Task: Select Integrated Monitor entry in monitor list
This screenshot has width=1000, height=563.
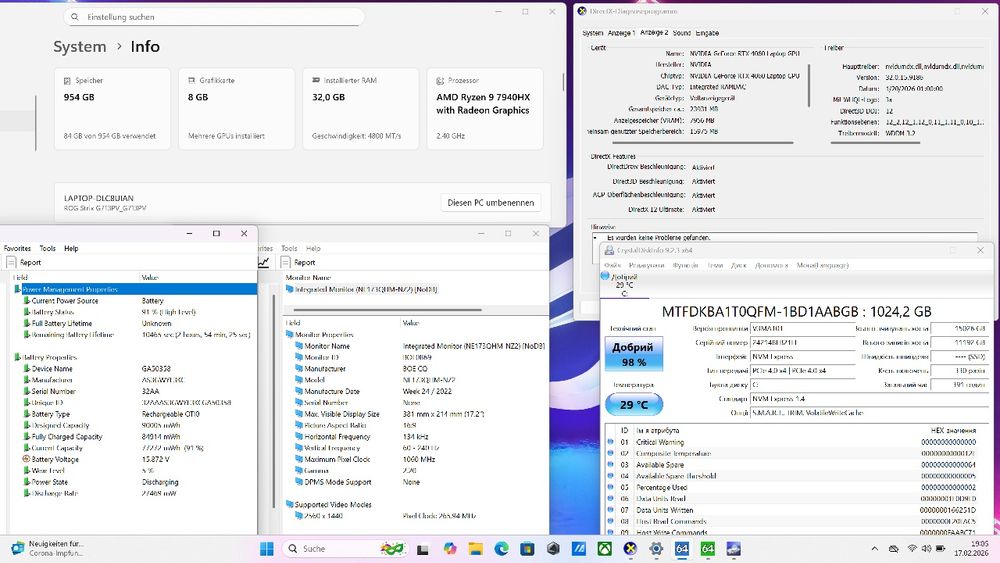Action: click(x=361, y=289)
